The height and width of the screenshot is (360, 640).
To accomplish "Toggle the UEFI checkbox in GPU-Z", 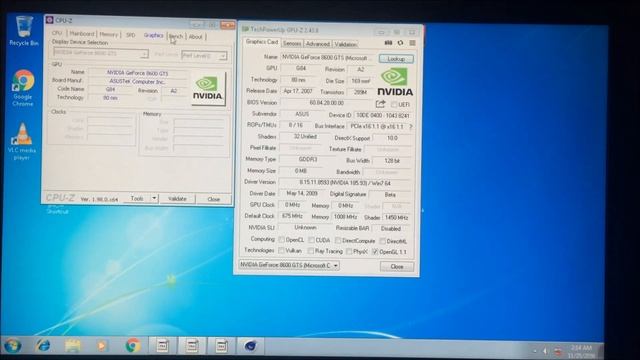I will point(393,105).
